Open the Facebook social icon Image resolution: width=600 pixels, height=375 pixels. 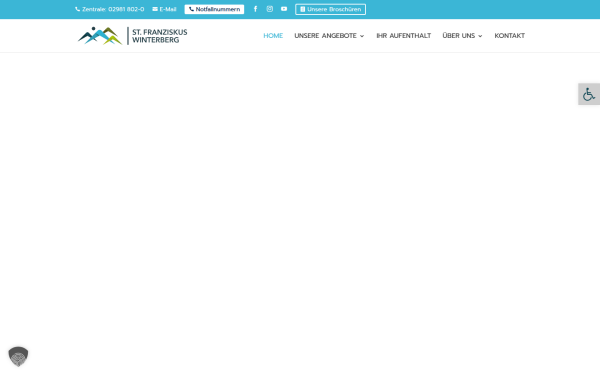tap(255, 9)
